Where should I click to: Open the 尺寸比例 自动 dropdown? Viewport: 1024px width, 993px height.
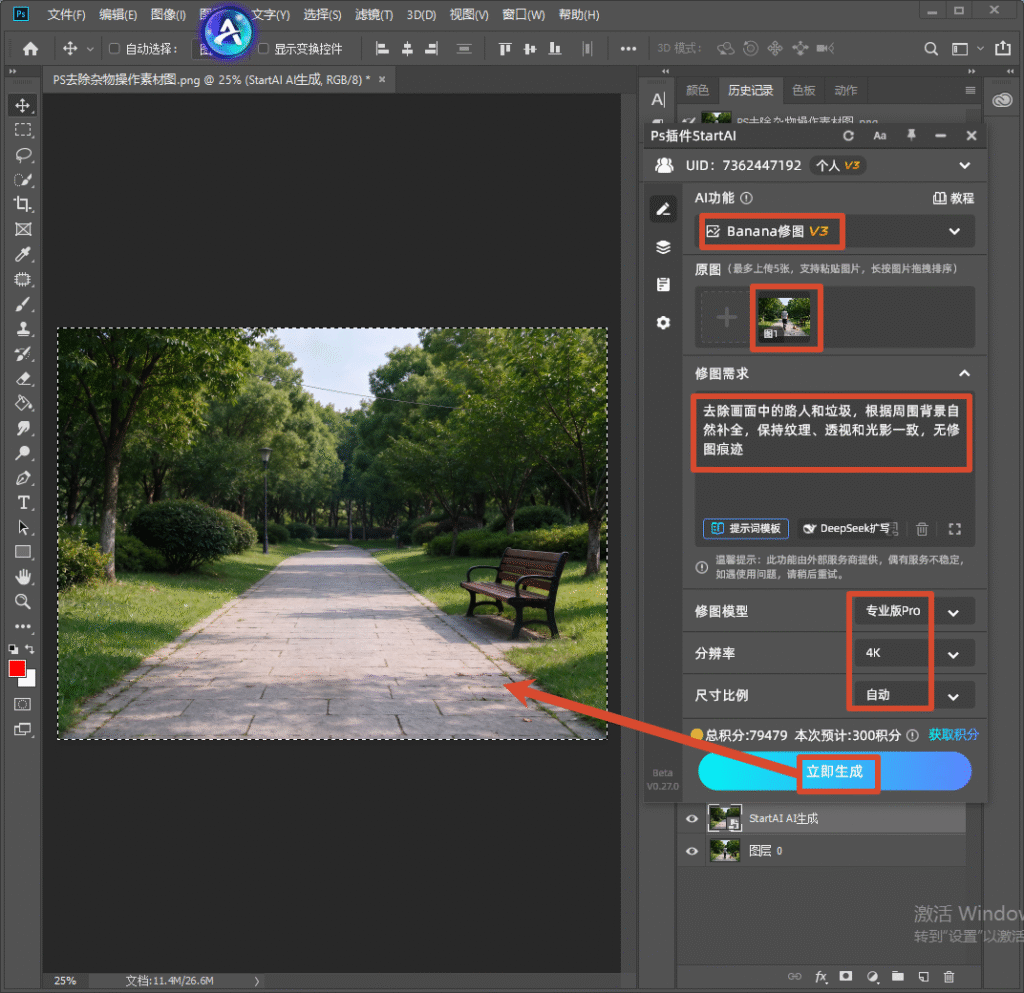point(914,695)
